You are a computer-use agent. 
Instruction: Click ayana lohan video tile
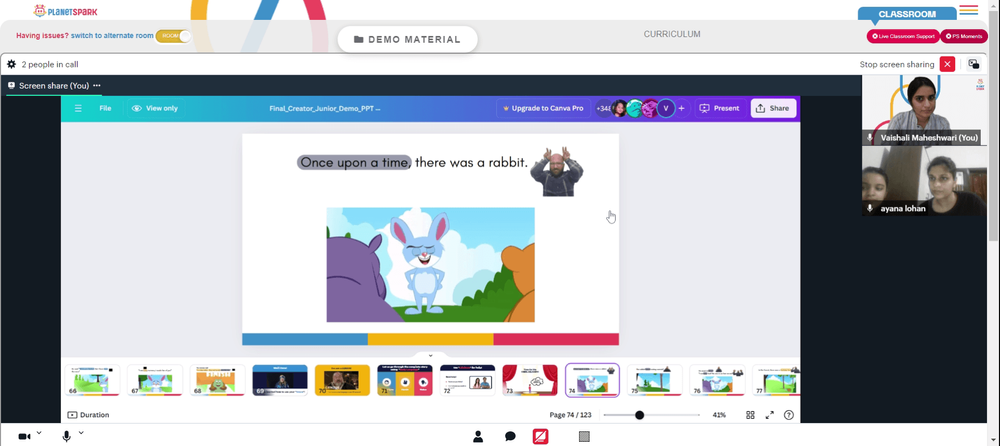tap(924, 181)
